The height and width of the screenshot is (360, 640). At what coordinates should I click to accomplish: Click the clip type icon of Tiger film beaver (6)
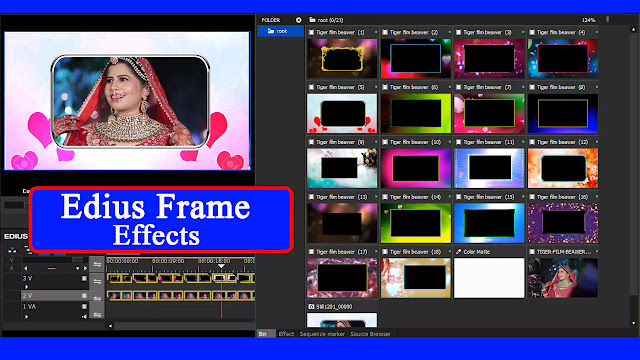coord(385,87)
